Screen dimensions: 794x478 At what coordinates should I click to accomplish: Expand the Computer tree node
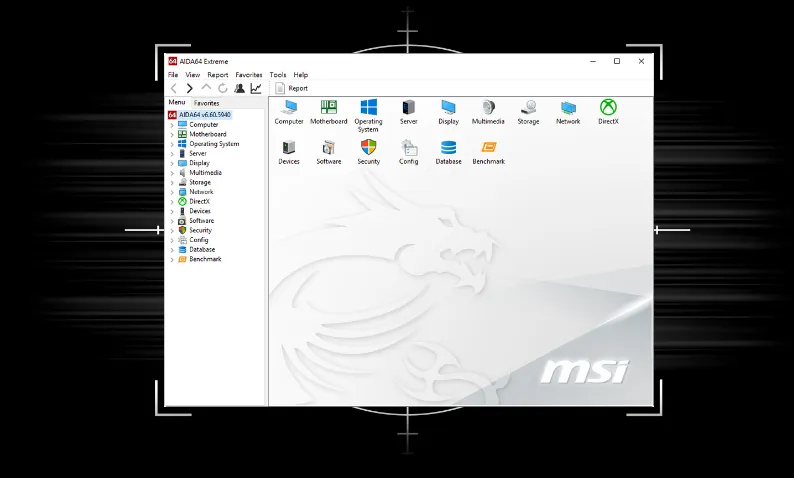click(x=172, y=125)
